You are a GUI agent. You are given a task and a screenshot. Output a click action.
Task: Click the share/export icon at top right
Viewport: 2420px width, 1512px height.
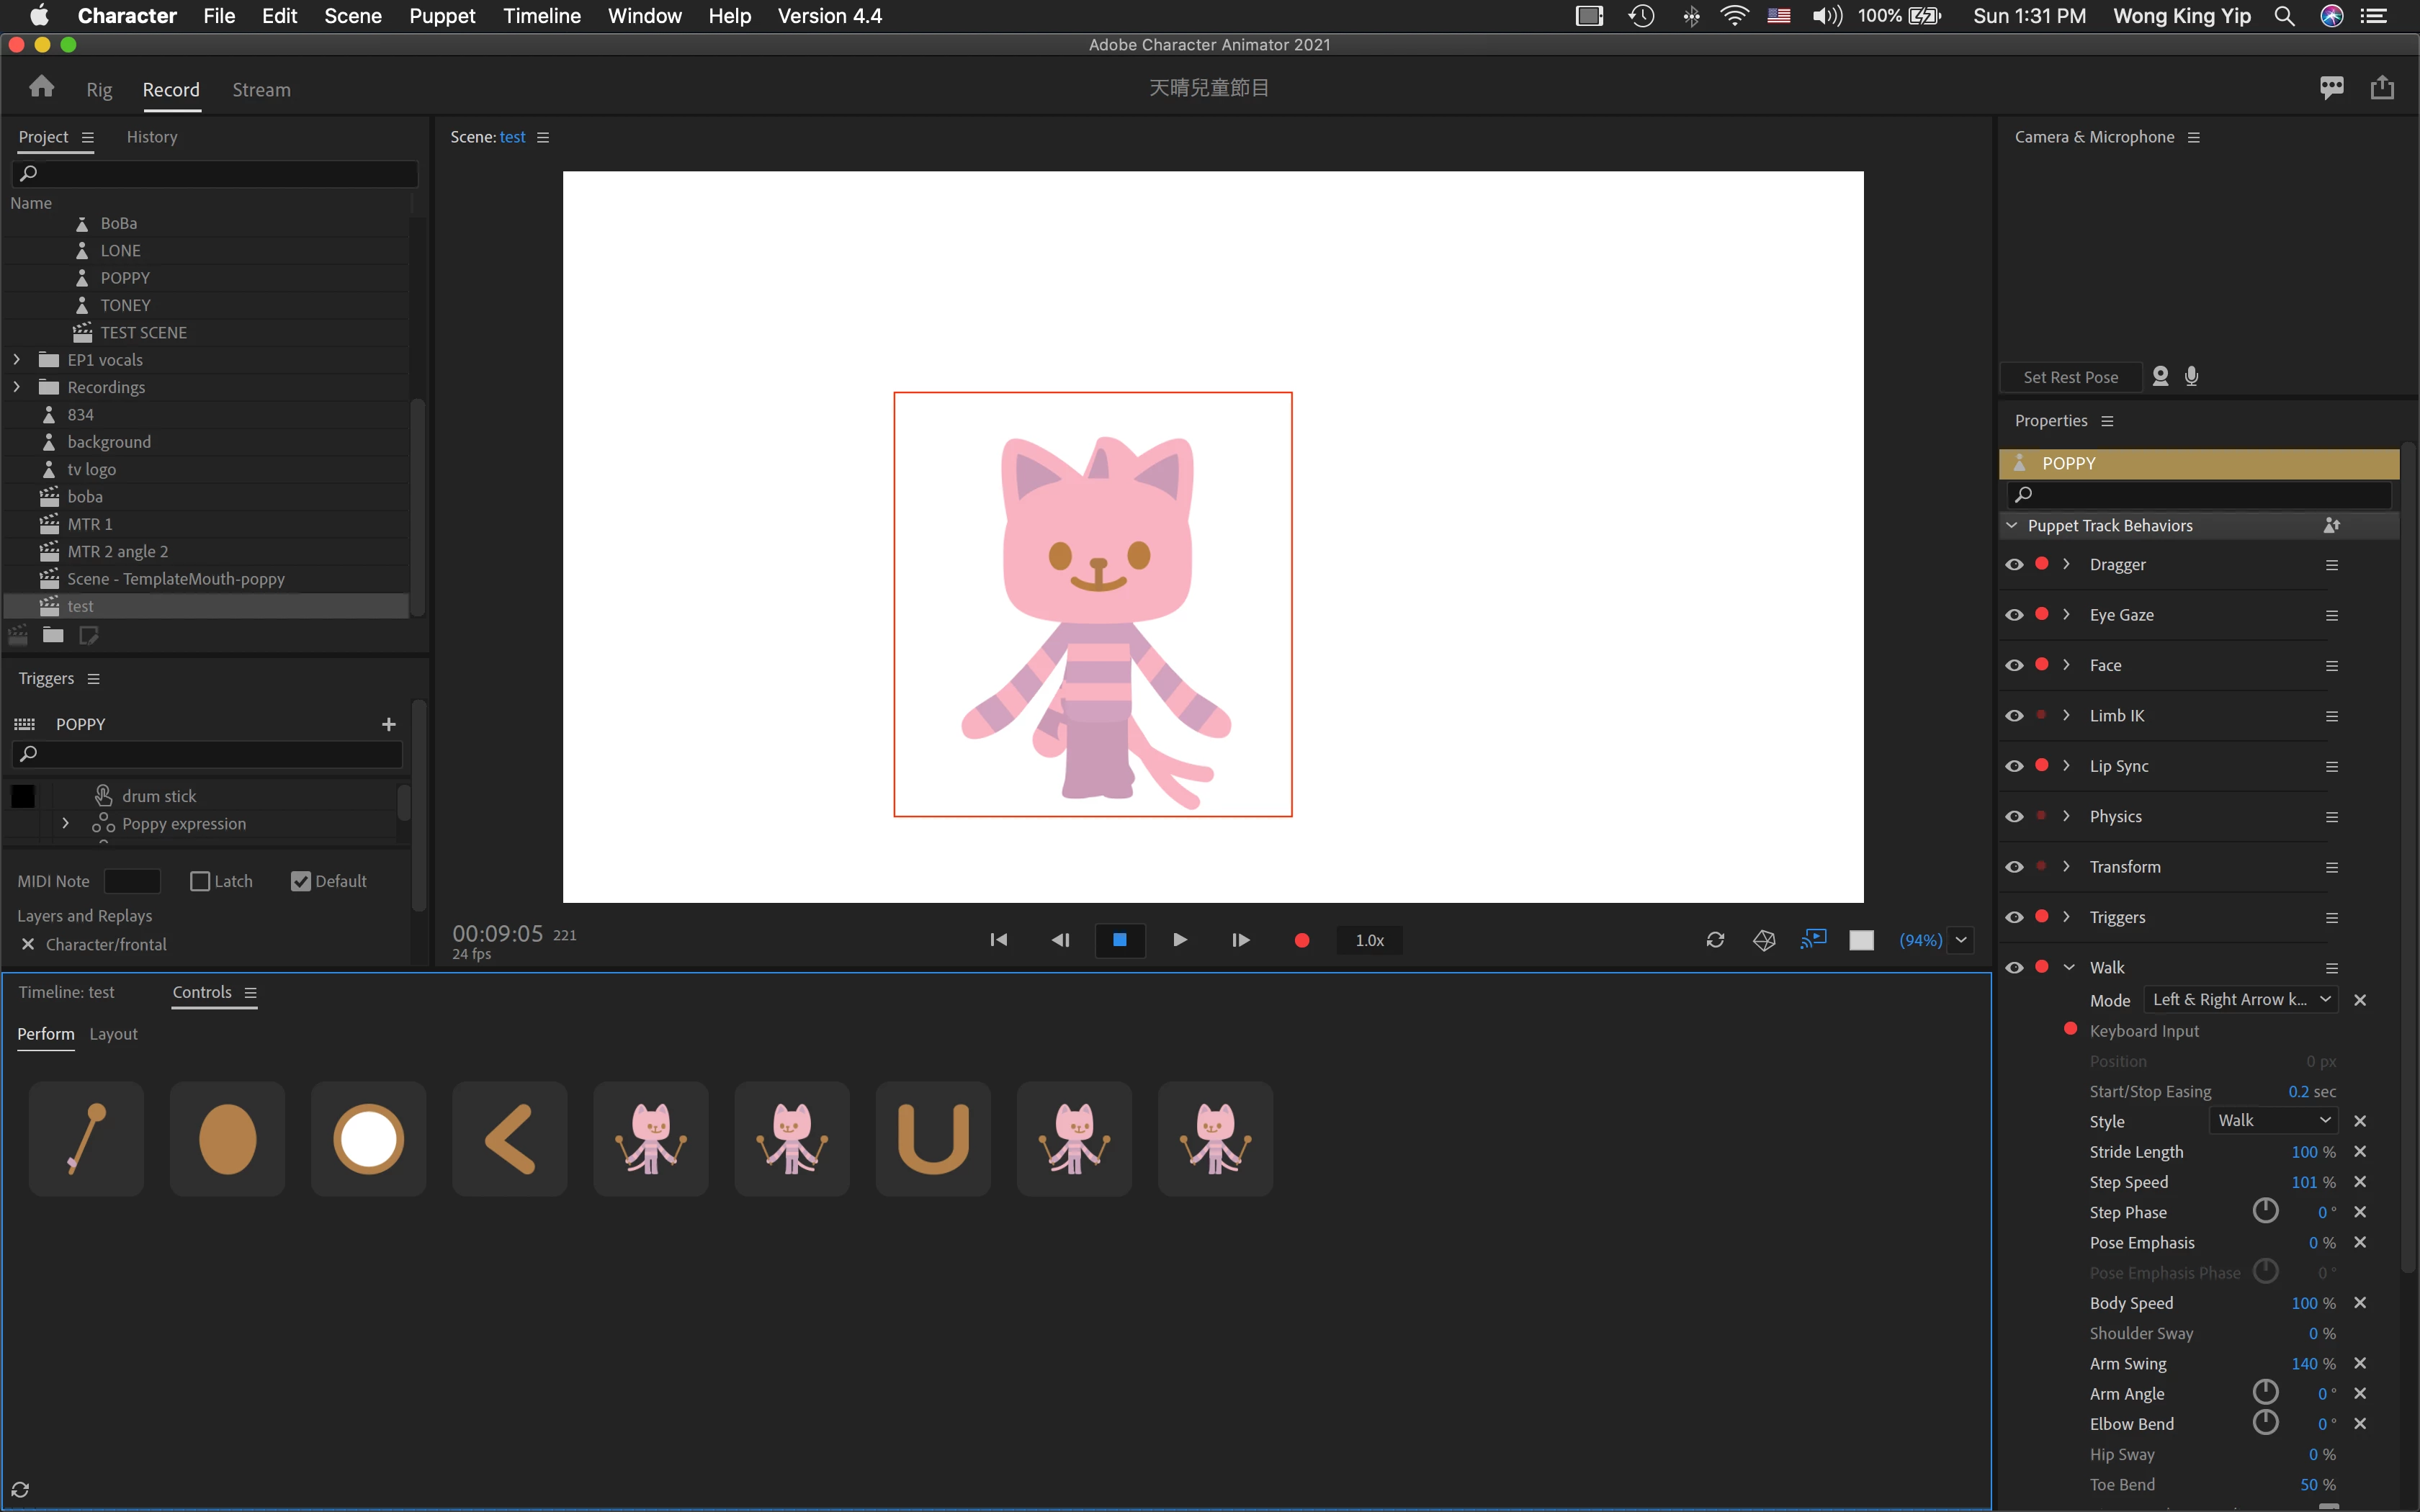click(2382, 88)
